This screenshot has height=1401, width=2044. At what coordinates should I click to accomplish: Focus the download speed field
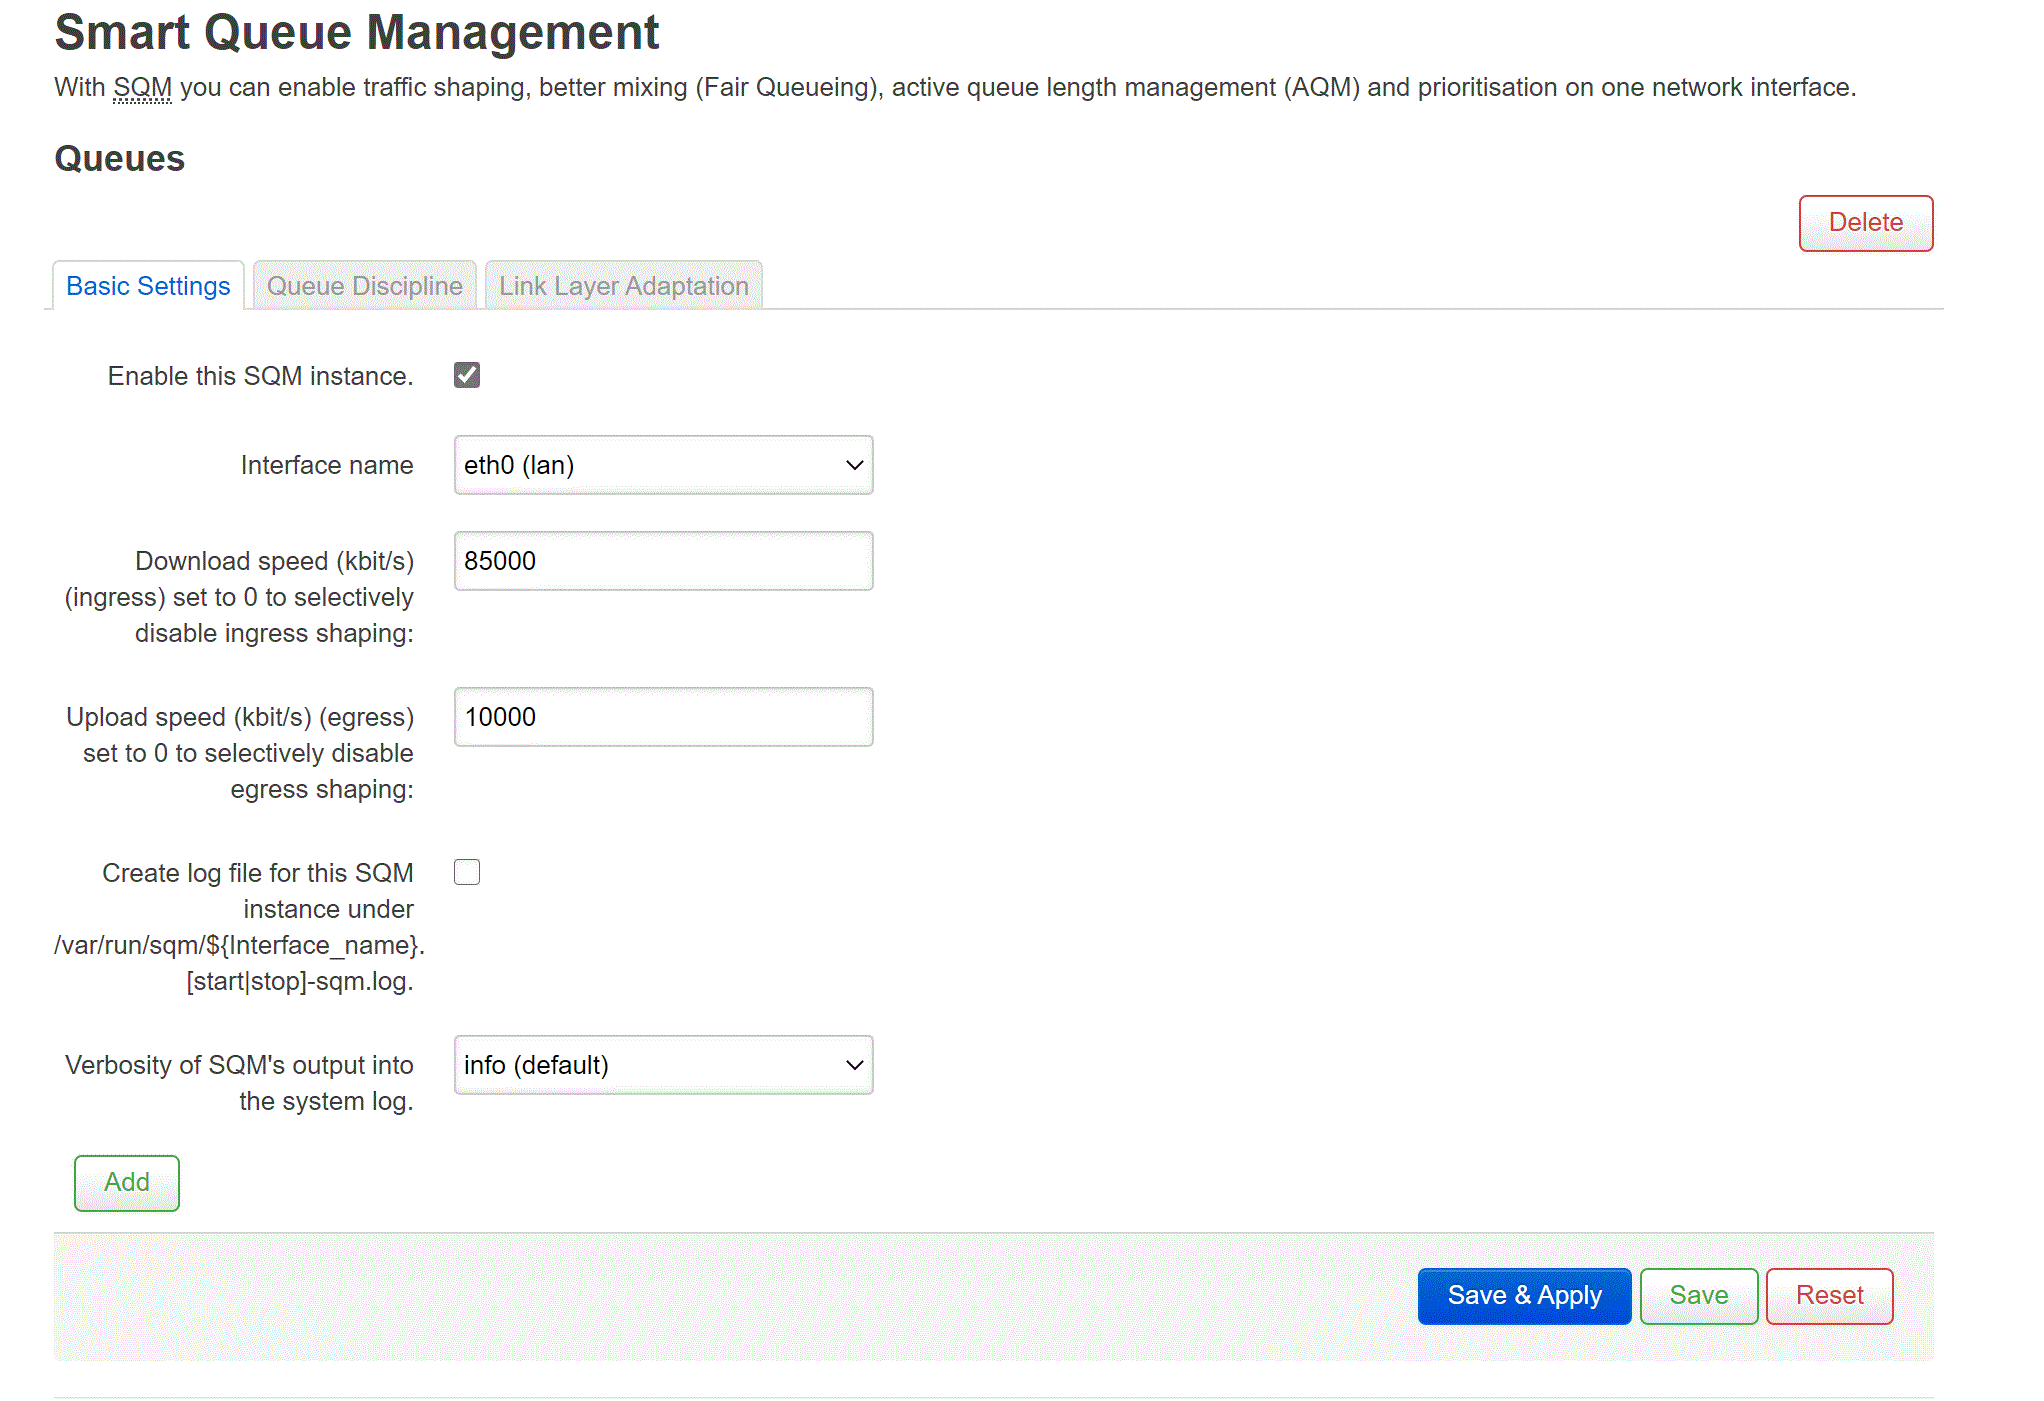click(x=662, y=561)
